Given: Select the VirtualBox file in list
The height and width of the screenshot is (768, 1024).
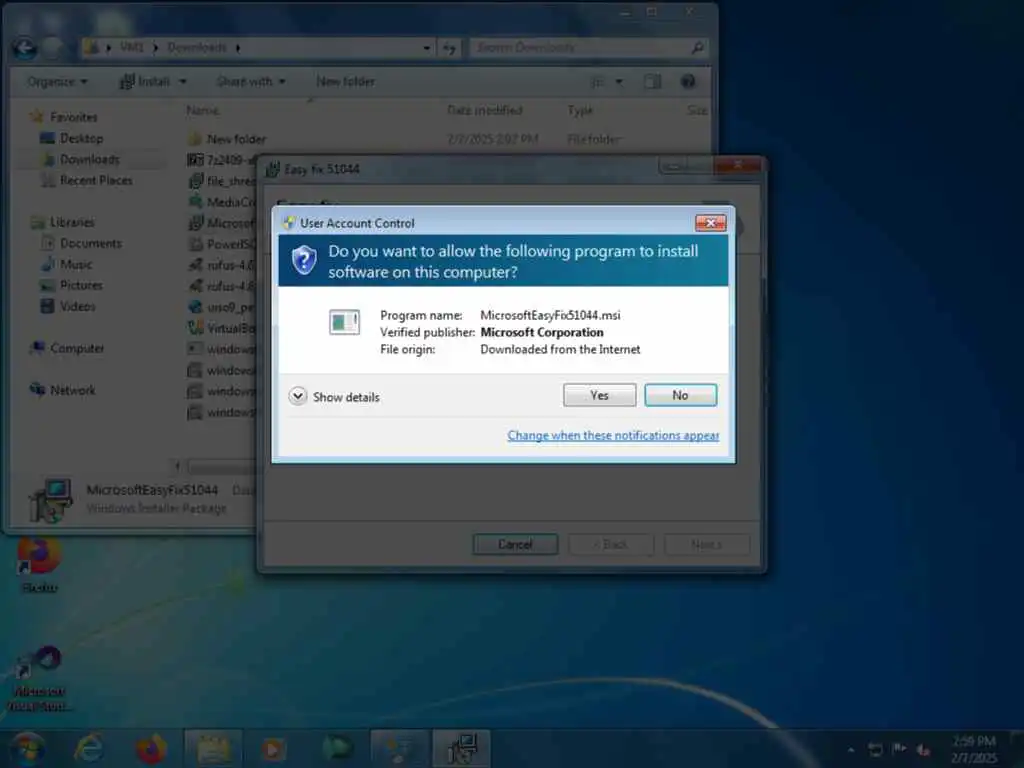Looking at the screenshot, I should coord(222,328).
